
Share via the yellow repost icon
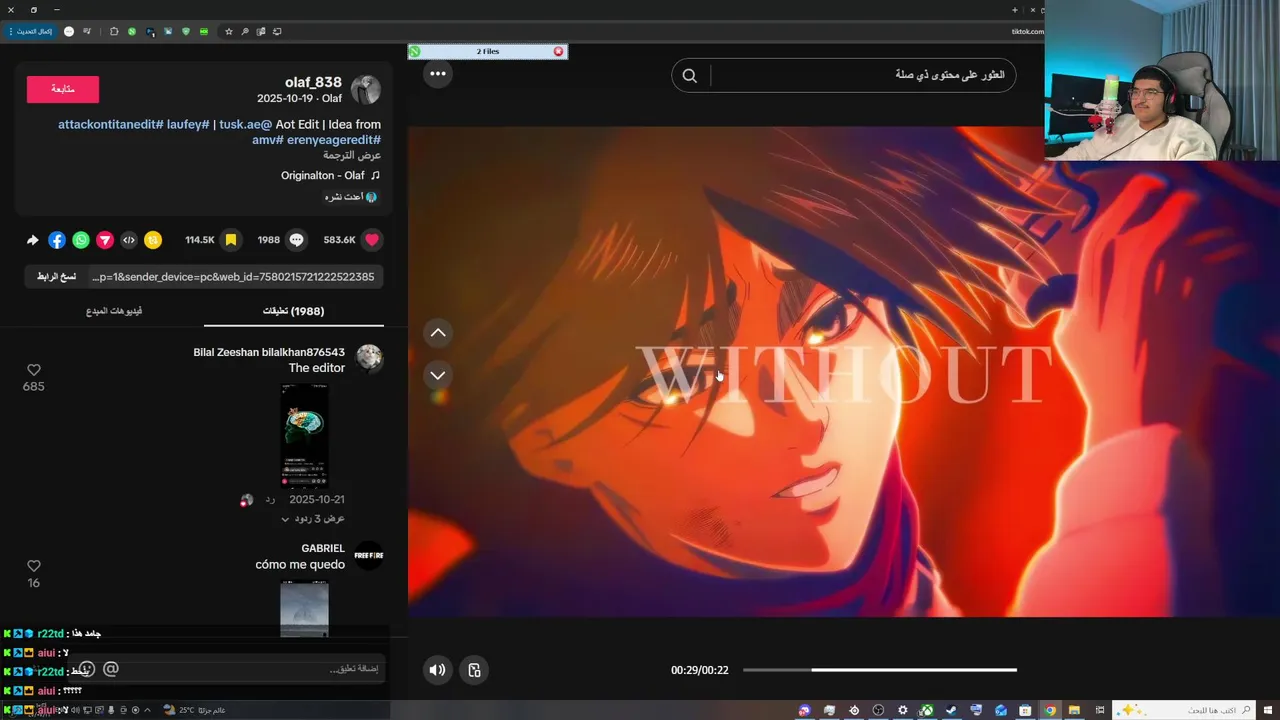(x=153, y=240)
